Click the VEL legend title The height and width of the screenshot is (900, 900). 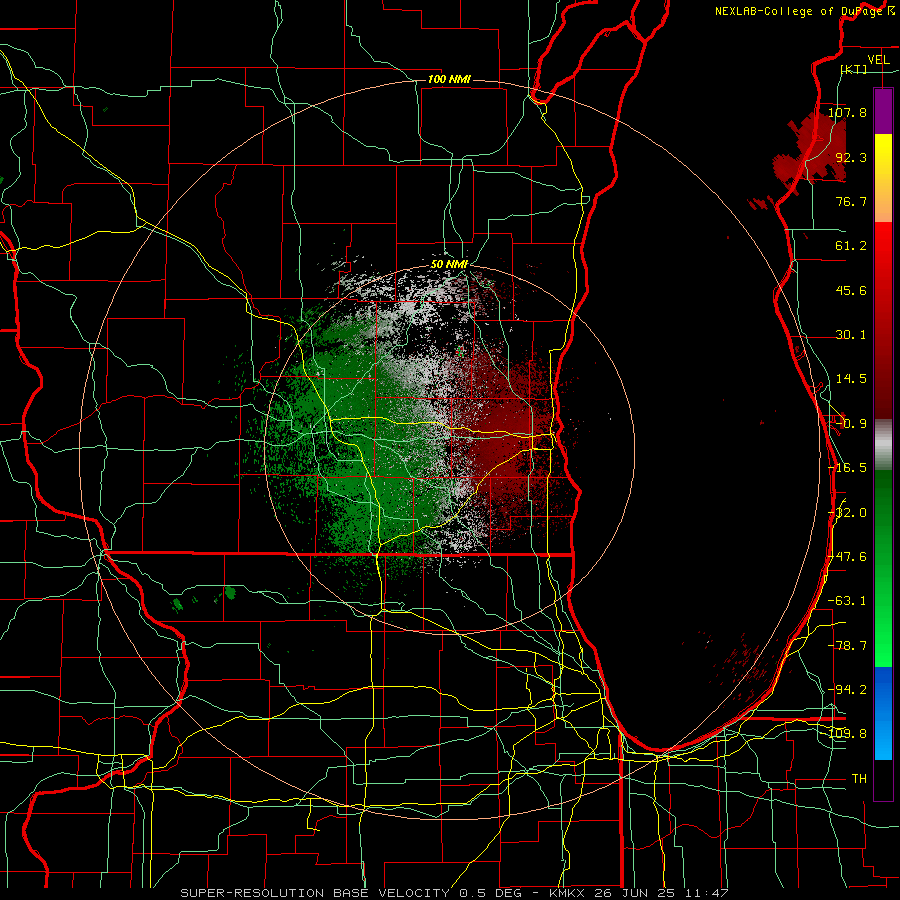(x=878, y=60)
